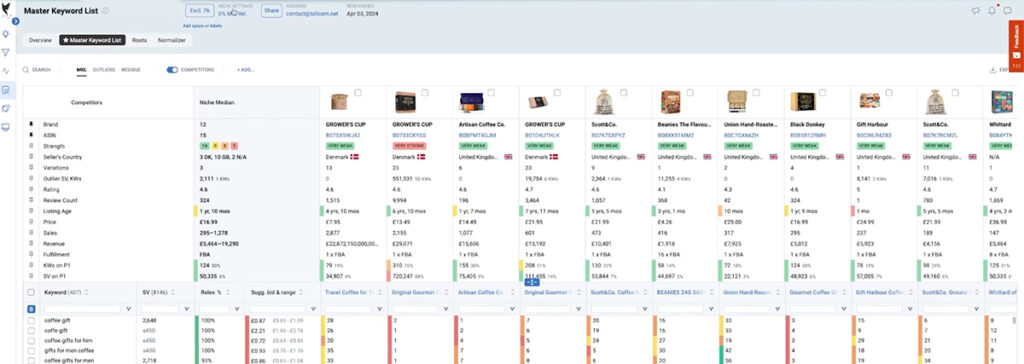The width and height of the screenshot is (1024, 364).
Task: Pin the Rating row
Action: 31,190
